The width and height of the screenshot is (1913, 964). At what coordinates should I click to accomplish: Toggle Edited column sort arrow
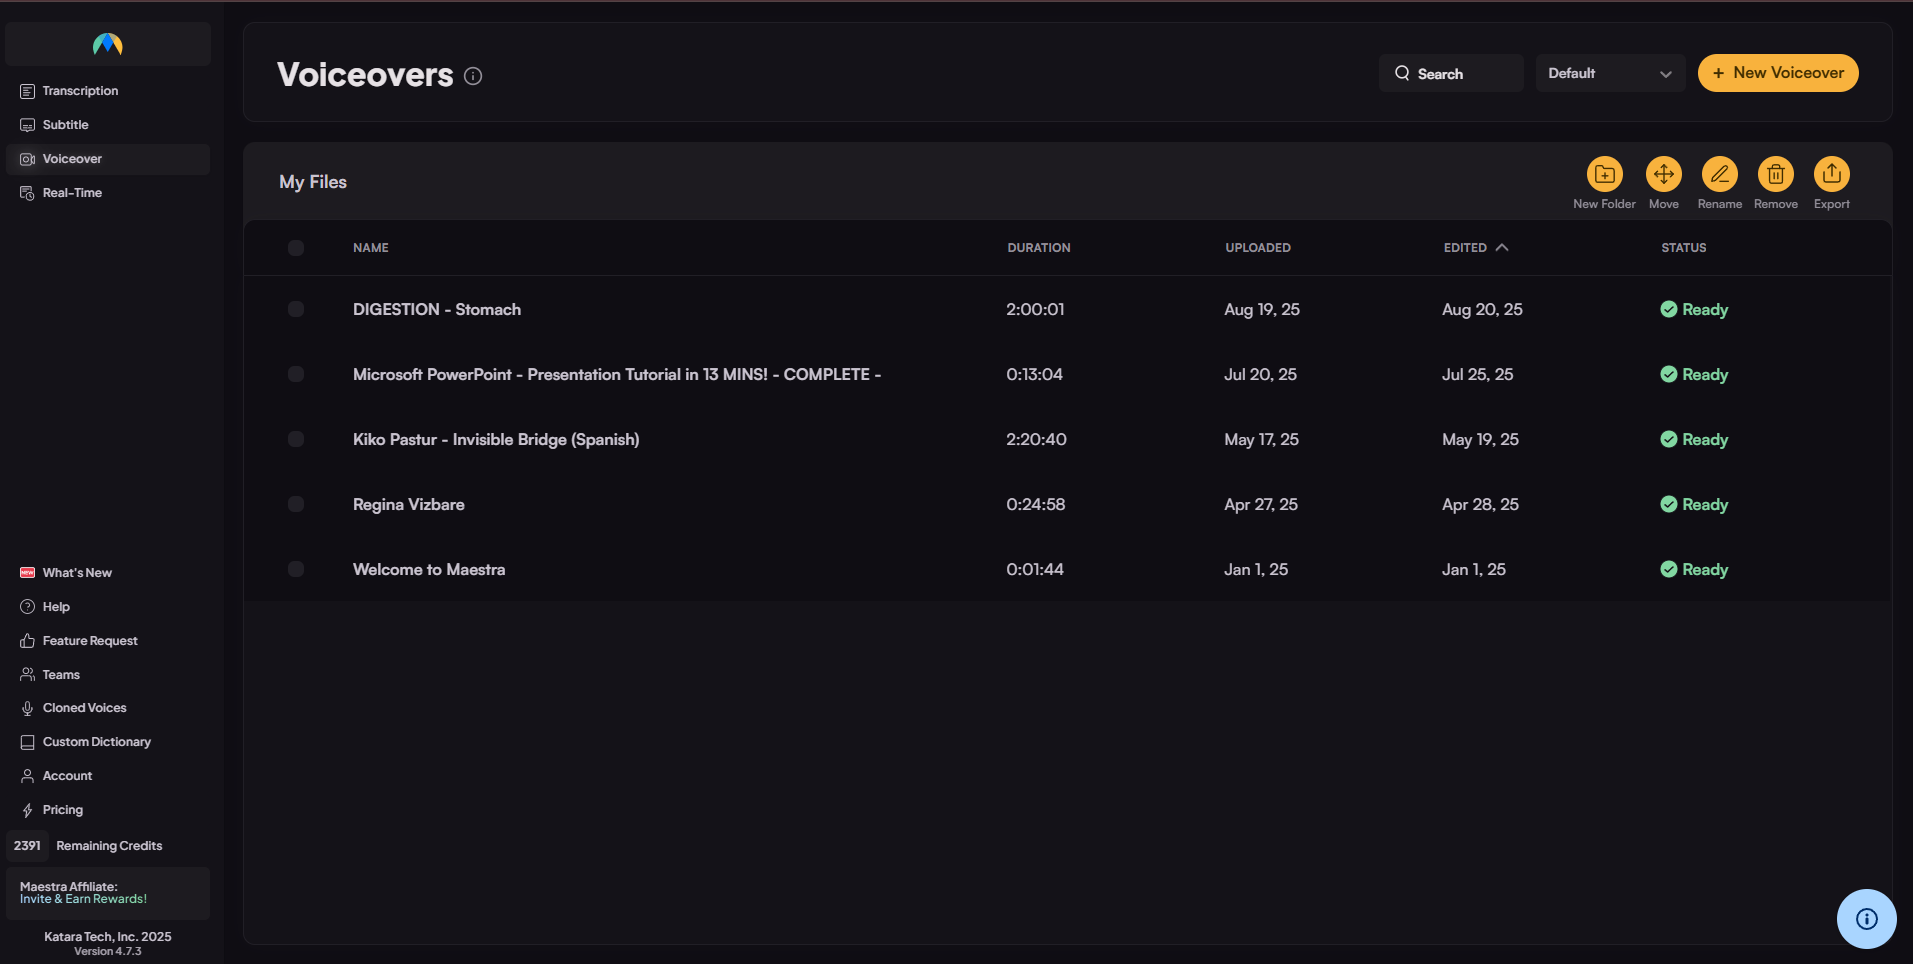(1501, 247)
